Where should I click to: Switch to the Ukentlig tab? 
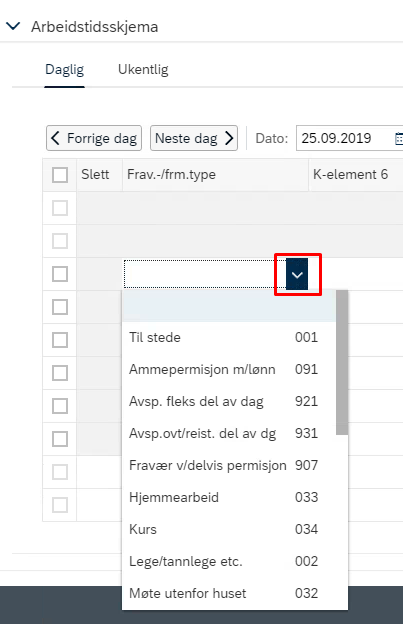point(143,70)
